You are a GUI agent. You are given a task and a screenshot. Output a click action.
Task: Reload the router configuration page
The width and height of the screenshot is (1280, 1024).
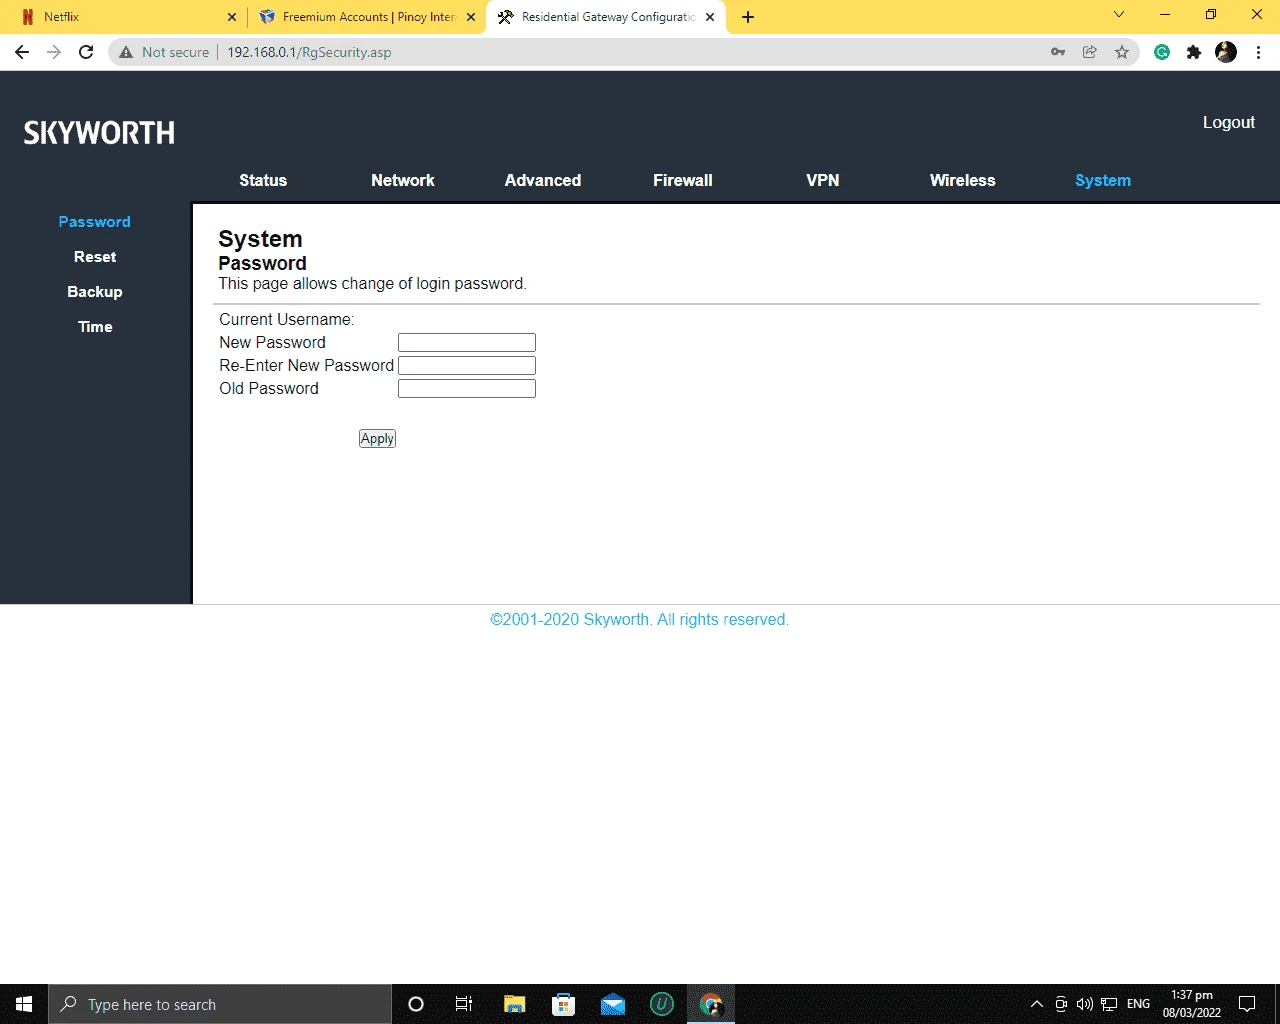[86, 52]
